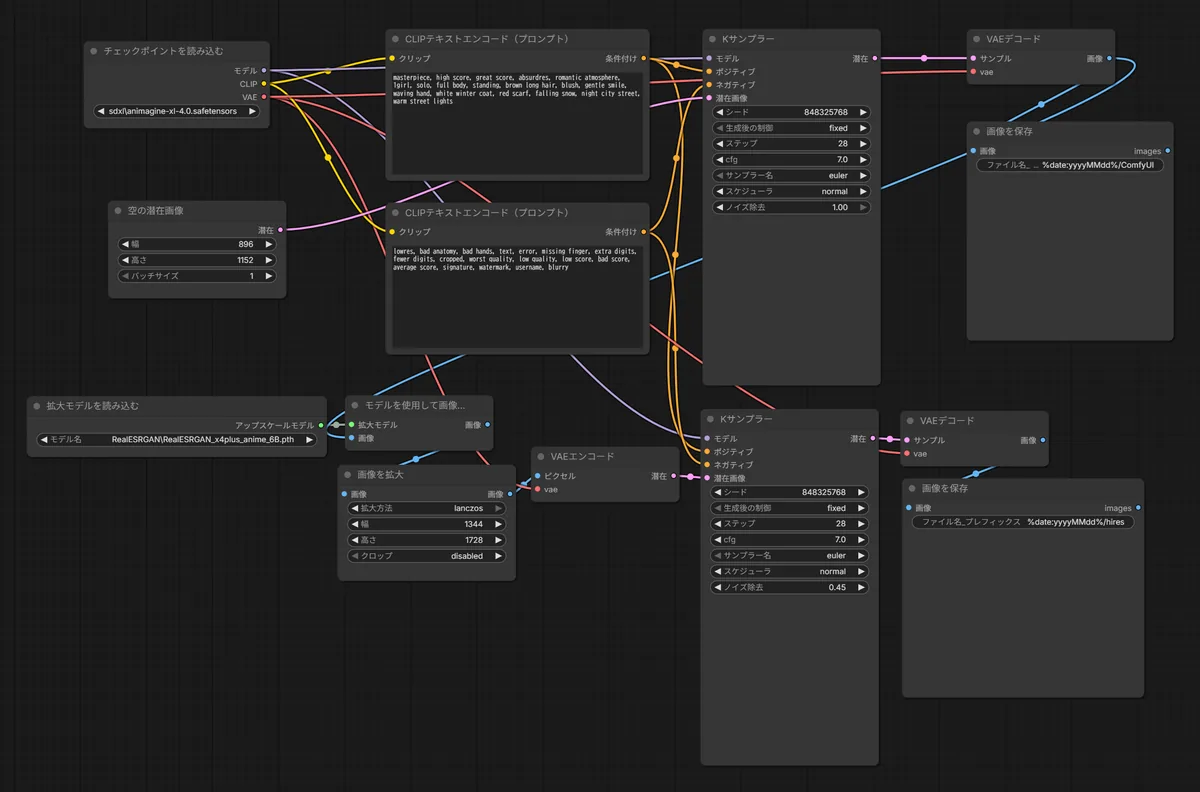The width and height of the screenshot is (1200, 792).
Task: Click the left arrow of 幅 1344
Action: [353, 524]
